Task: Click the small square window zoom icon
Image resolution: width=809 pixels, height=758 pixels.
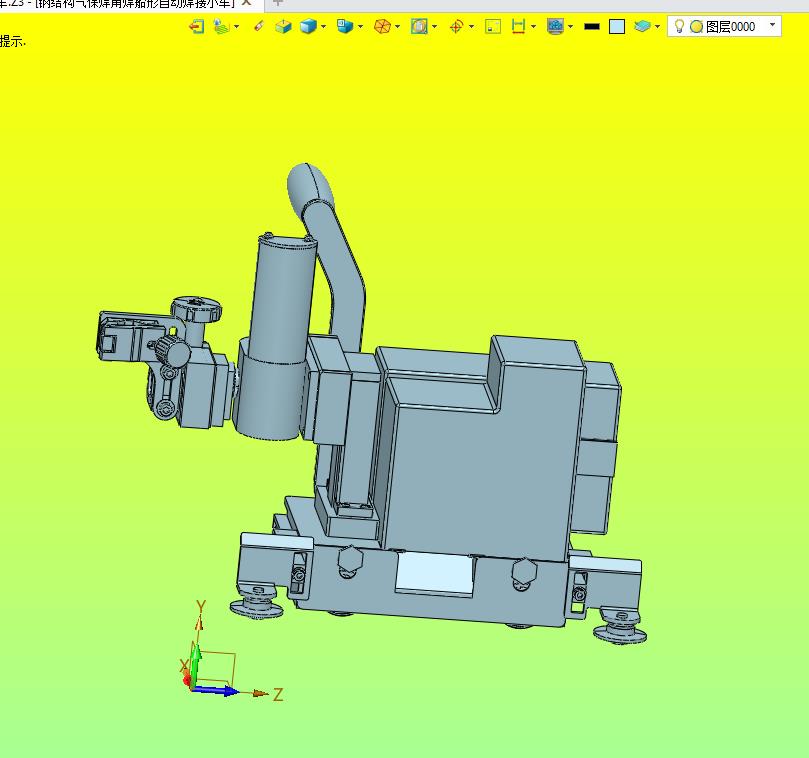Action: pos(493,26)
